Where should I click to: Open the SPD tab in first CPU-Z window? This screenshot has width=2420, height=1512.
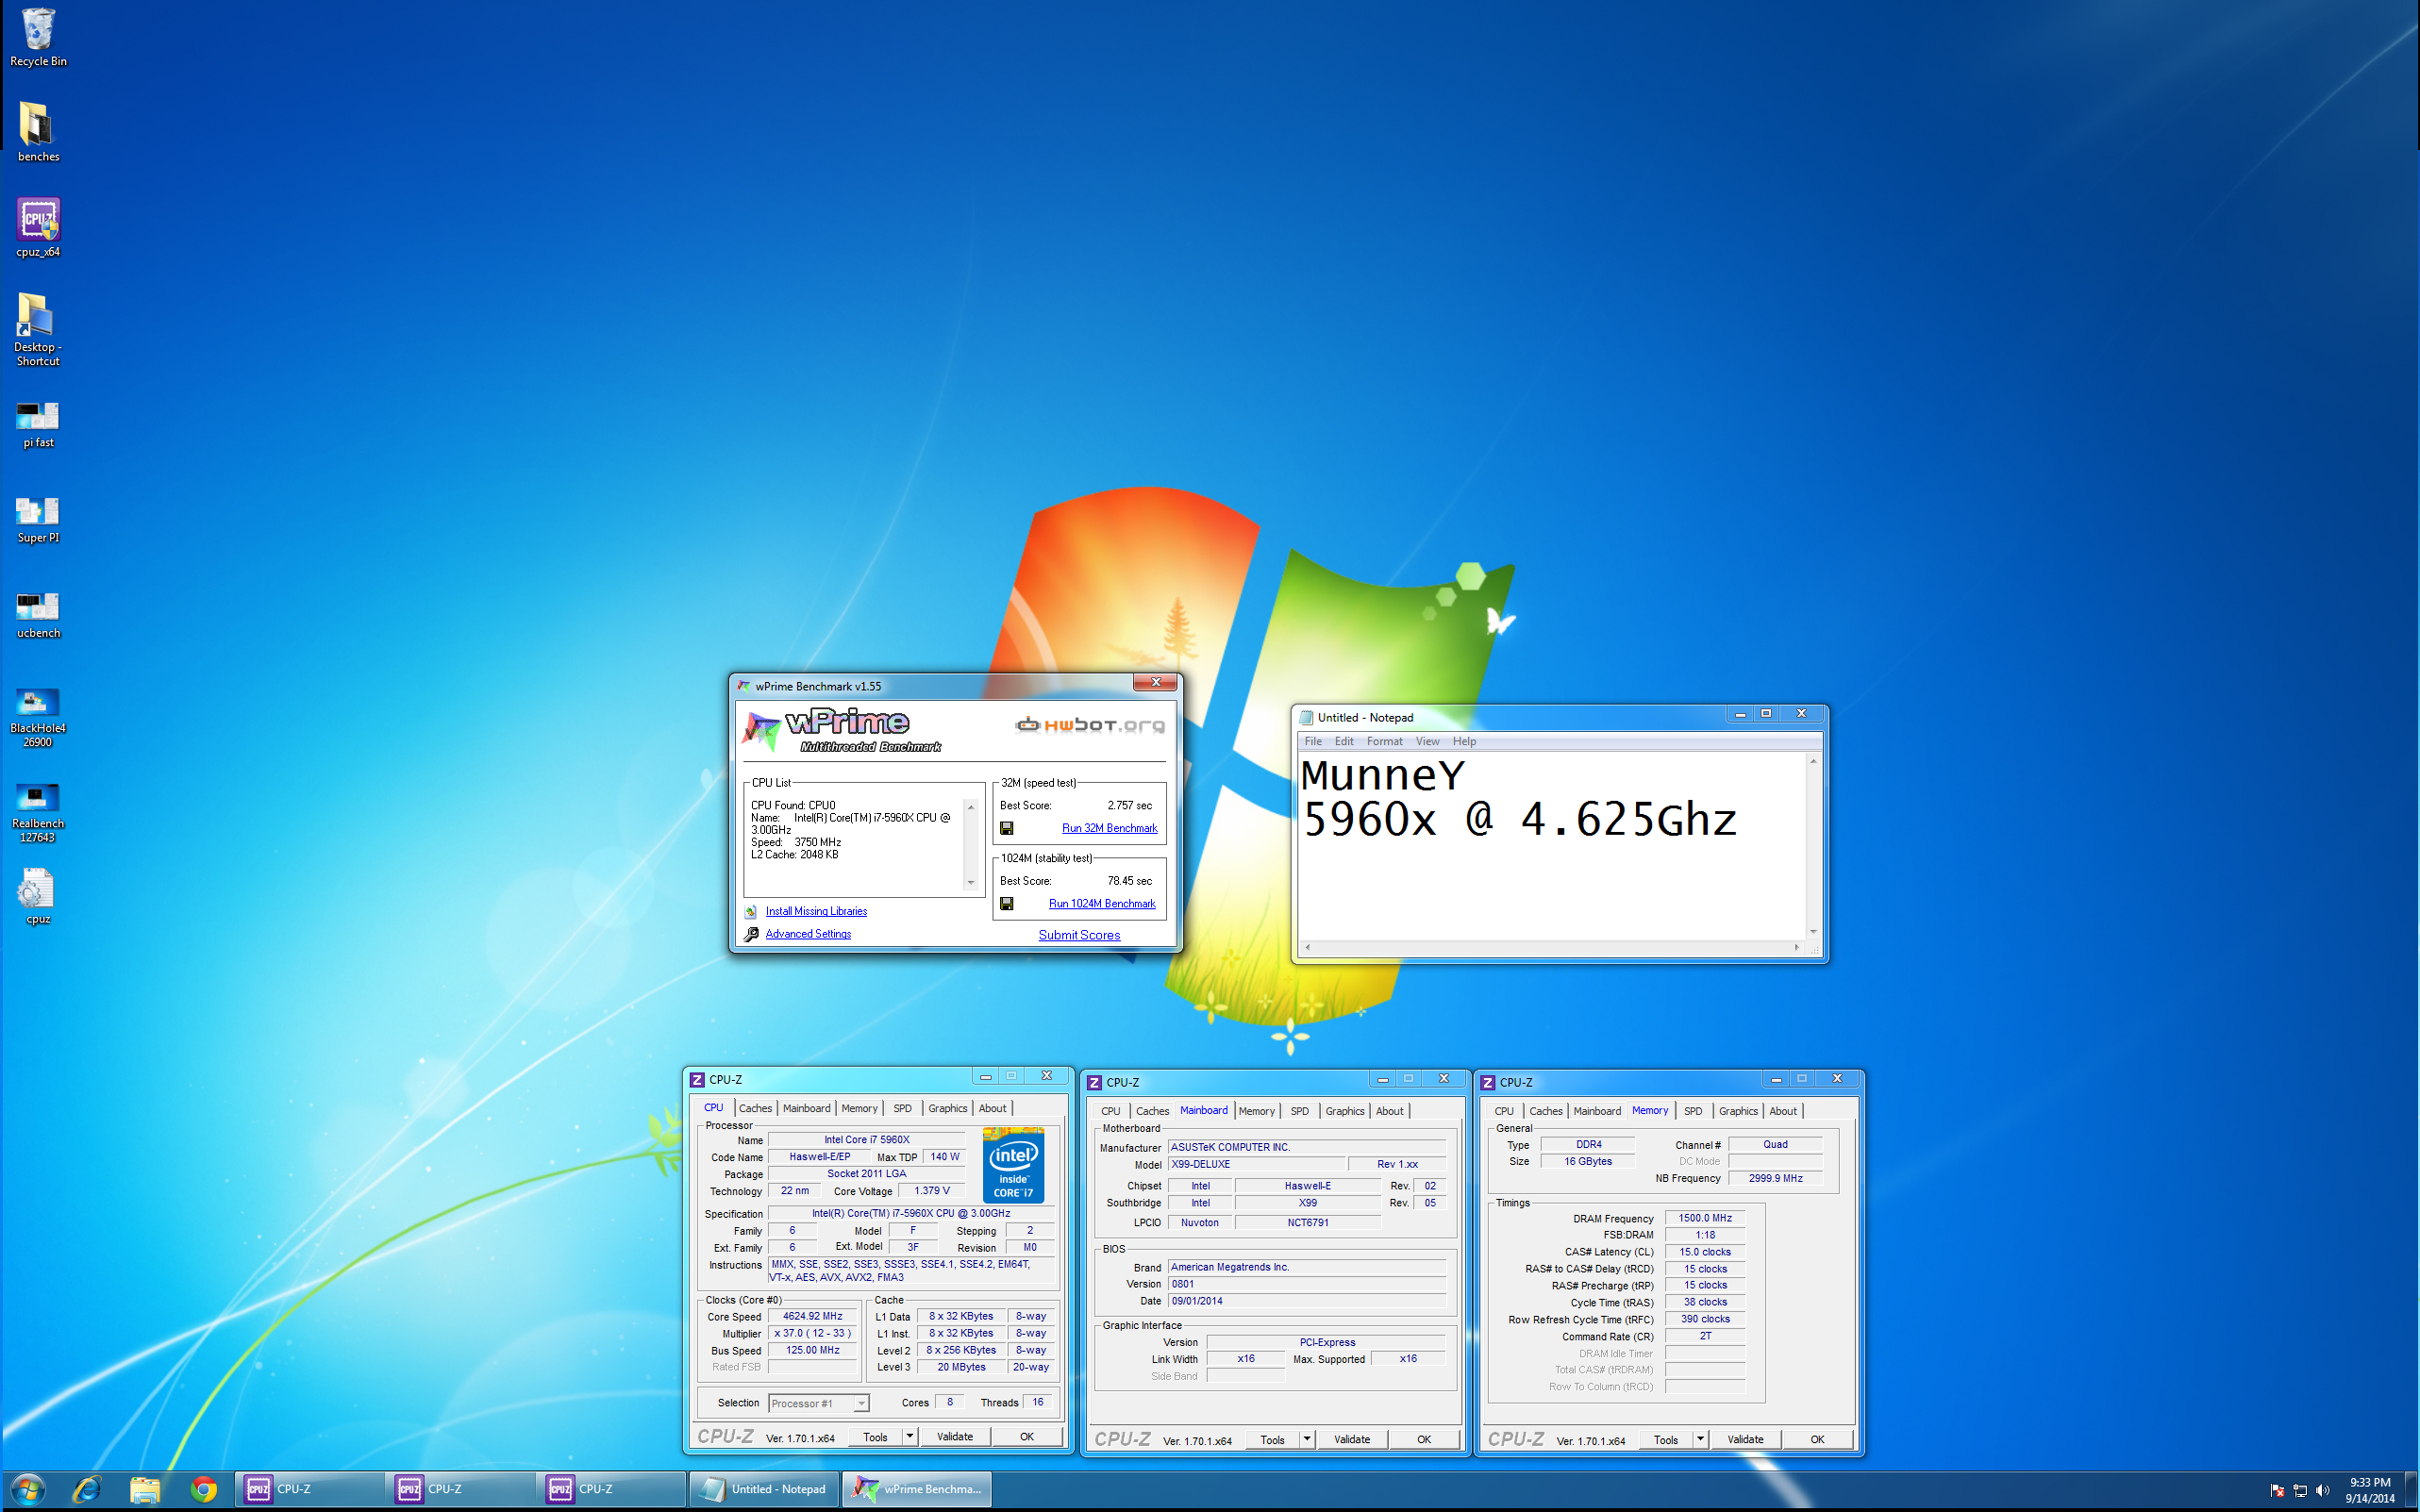(x=902, y=1108)
